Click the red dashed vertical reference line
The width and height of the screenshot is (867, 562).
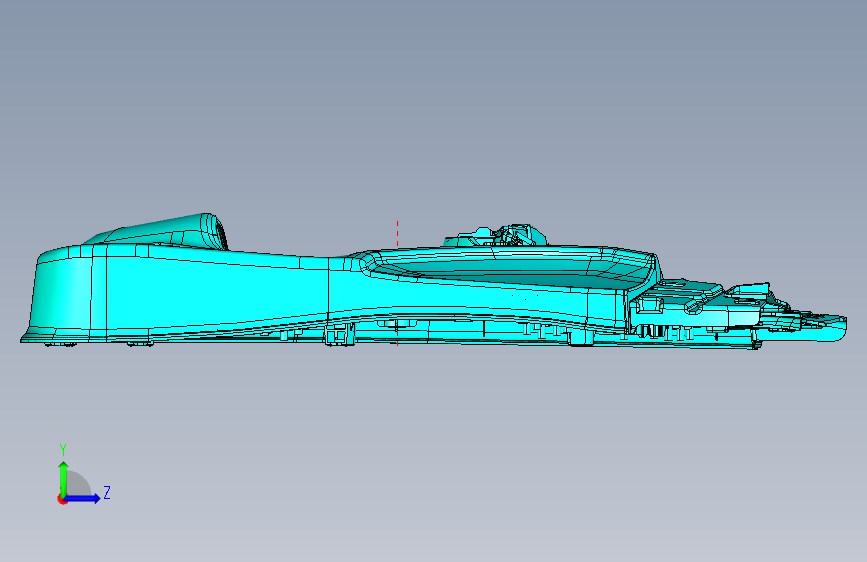click(x=397, y=283)
